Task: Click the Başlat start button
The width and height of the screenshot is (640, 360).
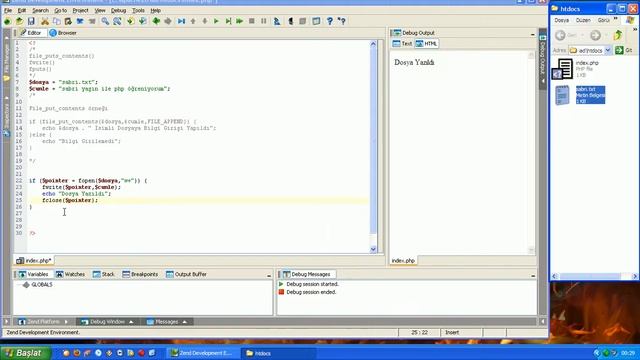Action: tap(25, 353)
